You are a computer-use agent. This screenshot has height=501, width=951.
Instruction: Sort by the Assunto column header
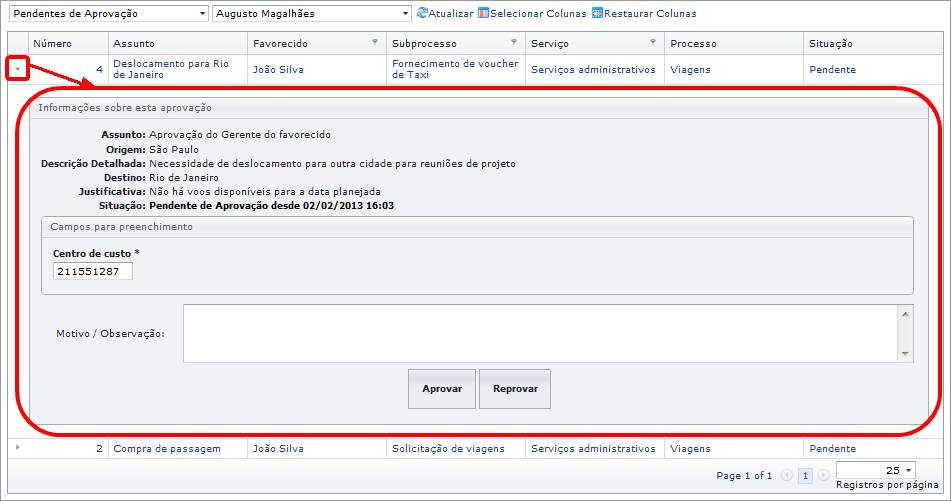point(178,43)
